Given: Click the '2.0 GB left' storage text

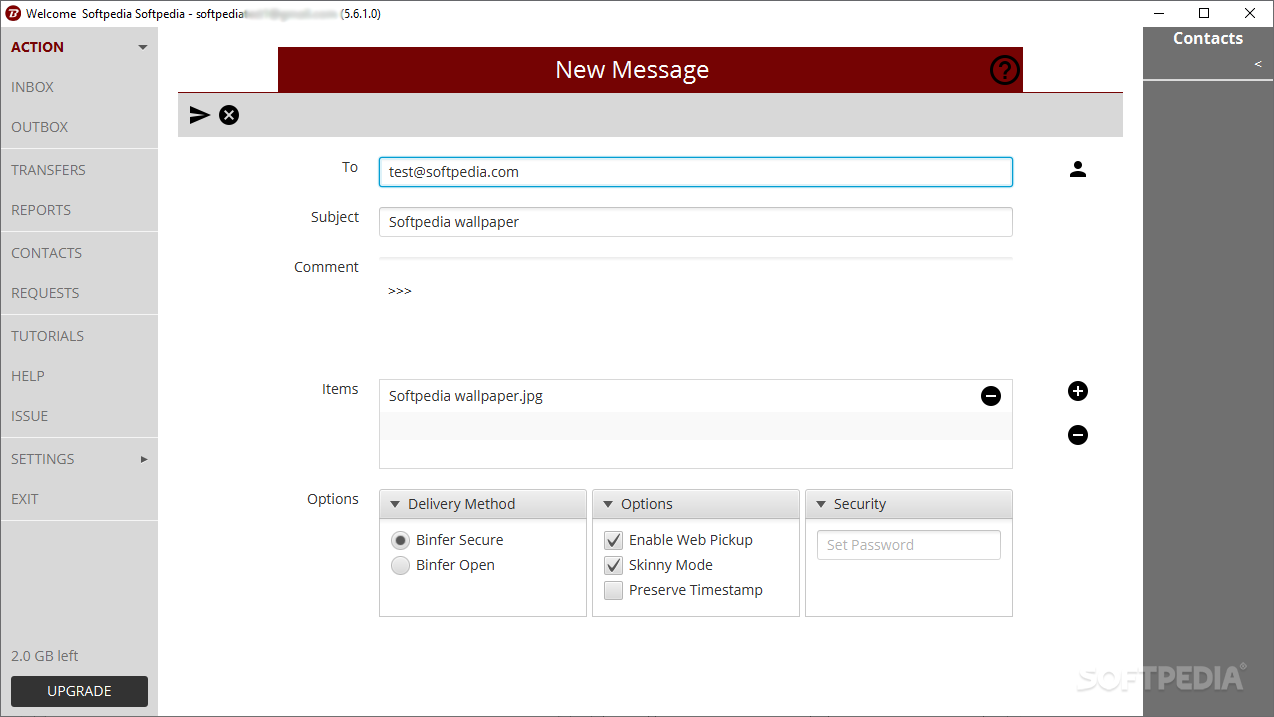Looking at the screenshot, I should point(45,656).
